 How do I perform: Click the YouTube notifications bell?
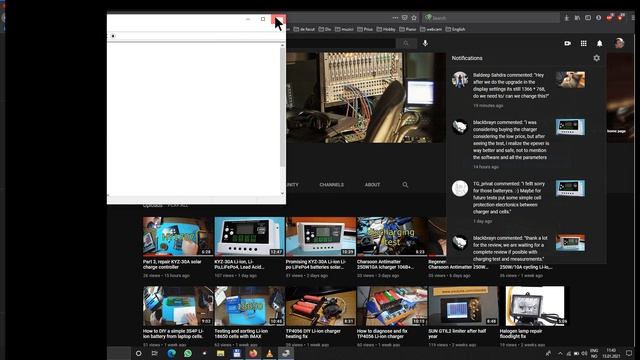(x=600, y=43)
